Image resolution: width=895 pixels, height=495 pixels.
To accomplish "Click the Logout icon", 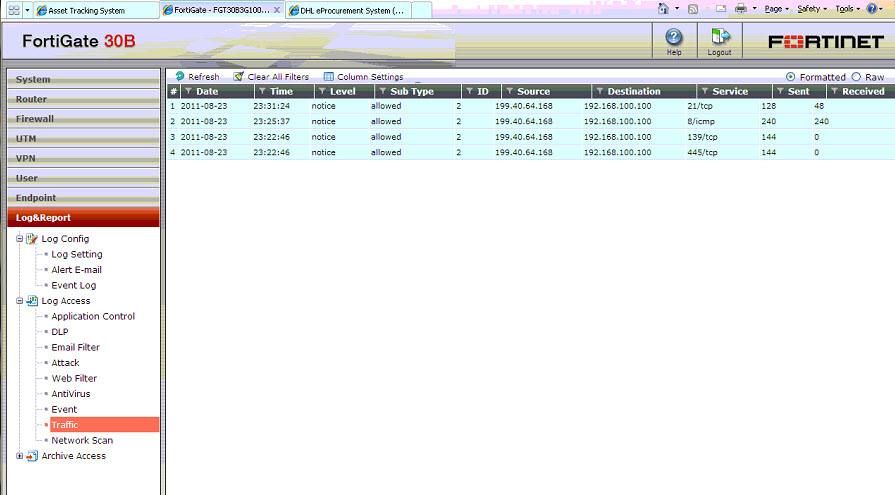I will point(720,37).
